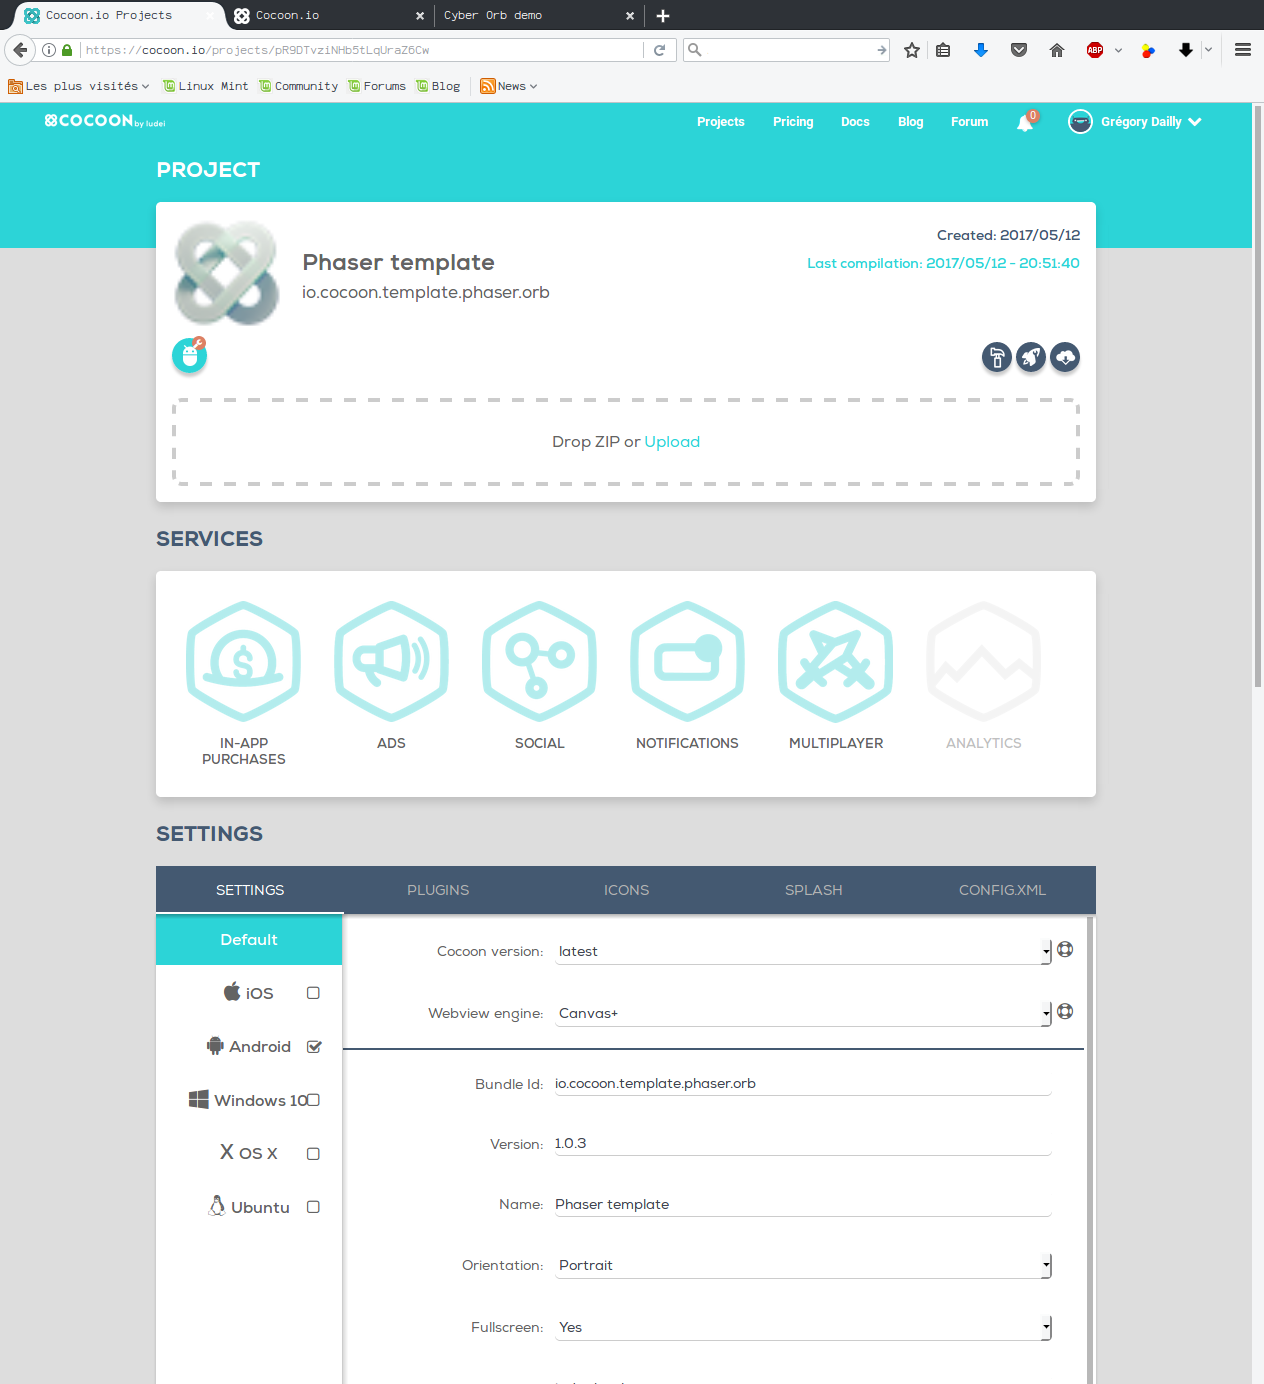Click the blue downloads arrow icon
1264x1384 pixels.
(981, 50)
